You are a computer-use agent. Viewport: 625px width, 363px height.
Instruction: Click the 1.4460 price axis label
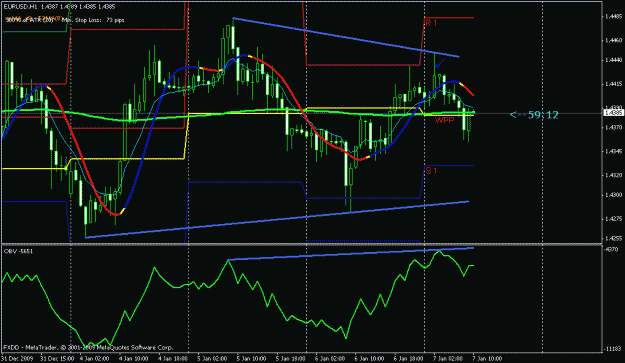(613, 40)
